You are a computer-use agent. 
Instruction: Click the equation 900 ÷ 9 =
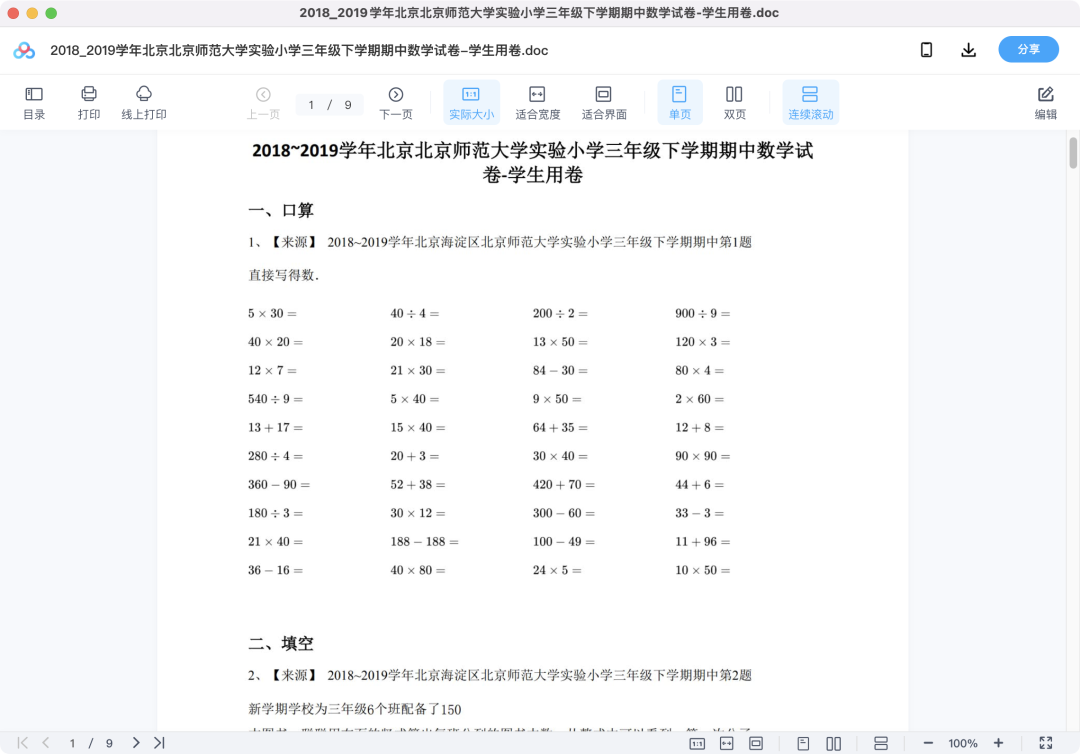point(703,313)
